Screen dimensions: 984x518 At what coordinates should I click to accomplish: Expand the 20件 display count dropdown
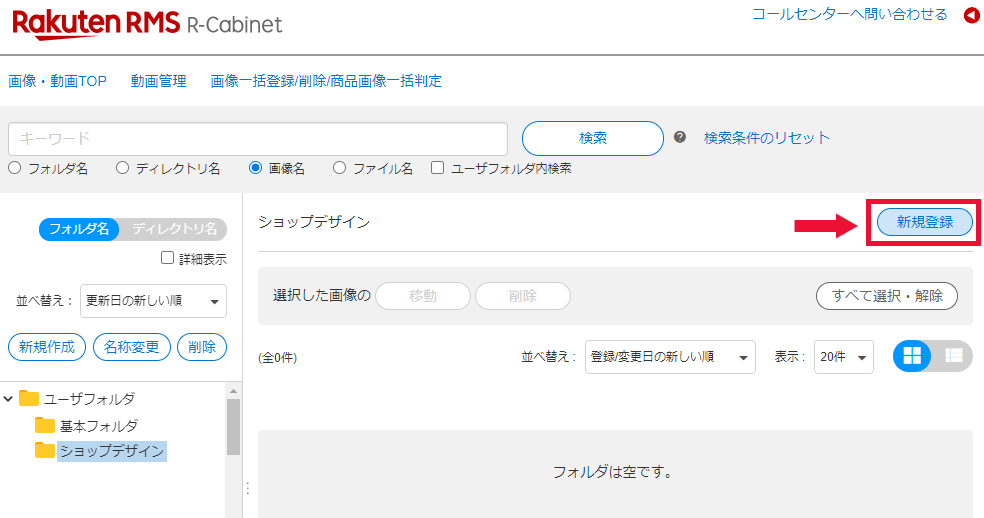pos(843,357)
